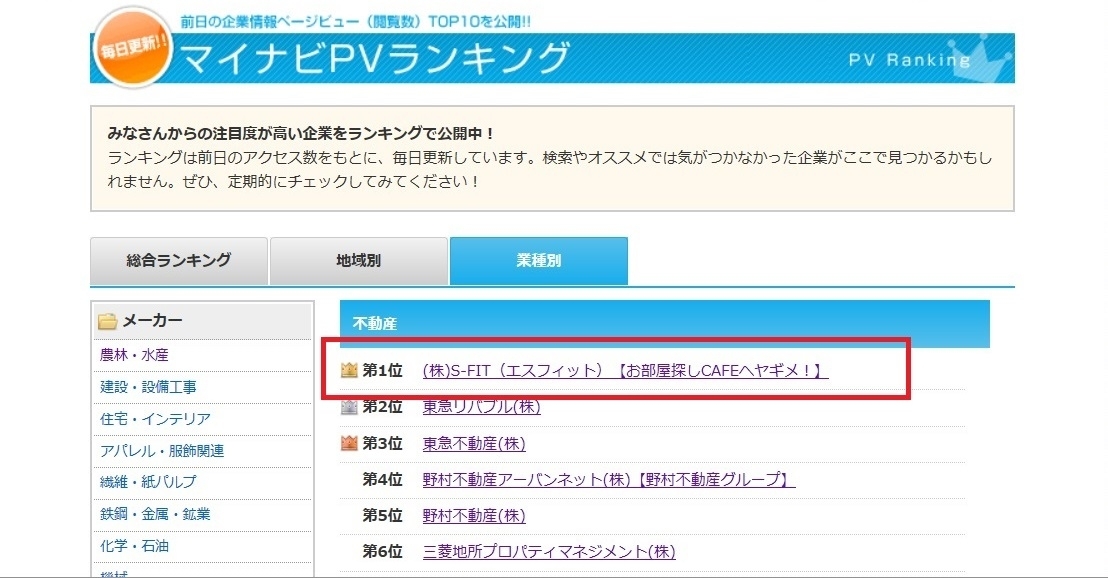
Task: Click the bronze crown icon beside 第3位
Action: pyautogui.click(x=349, y=443)
